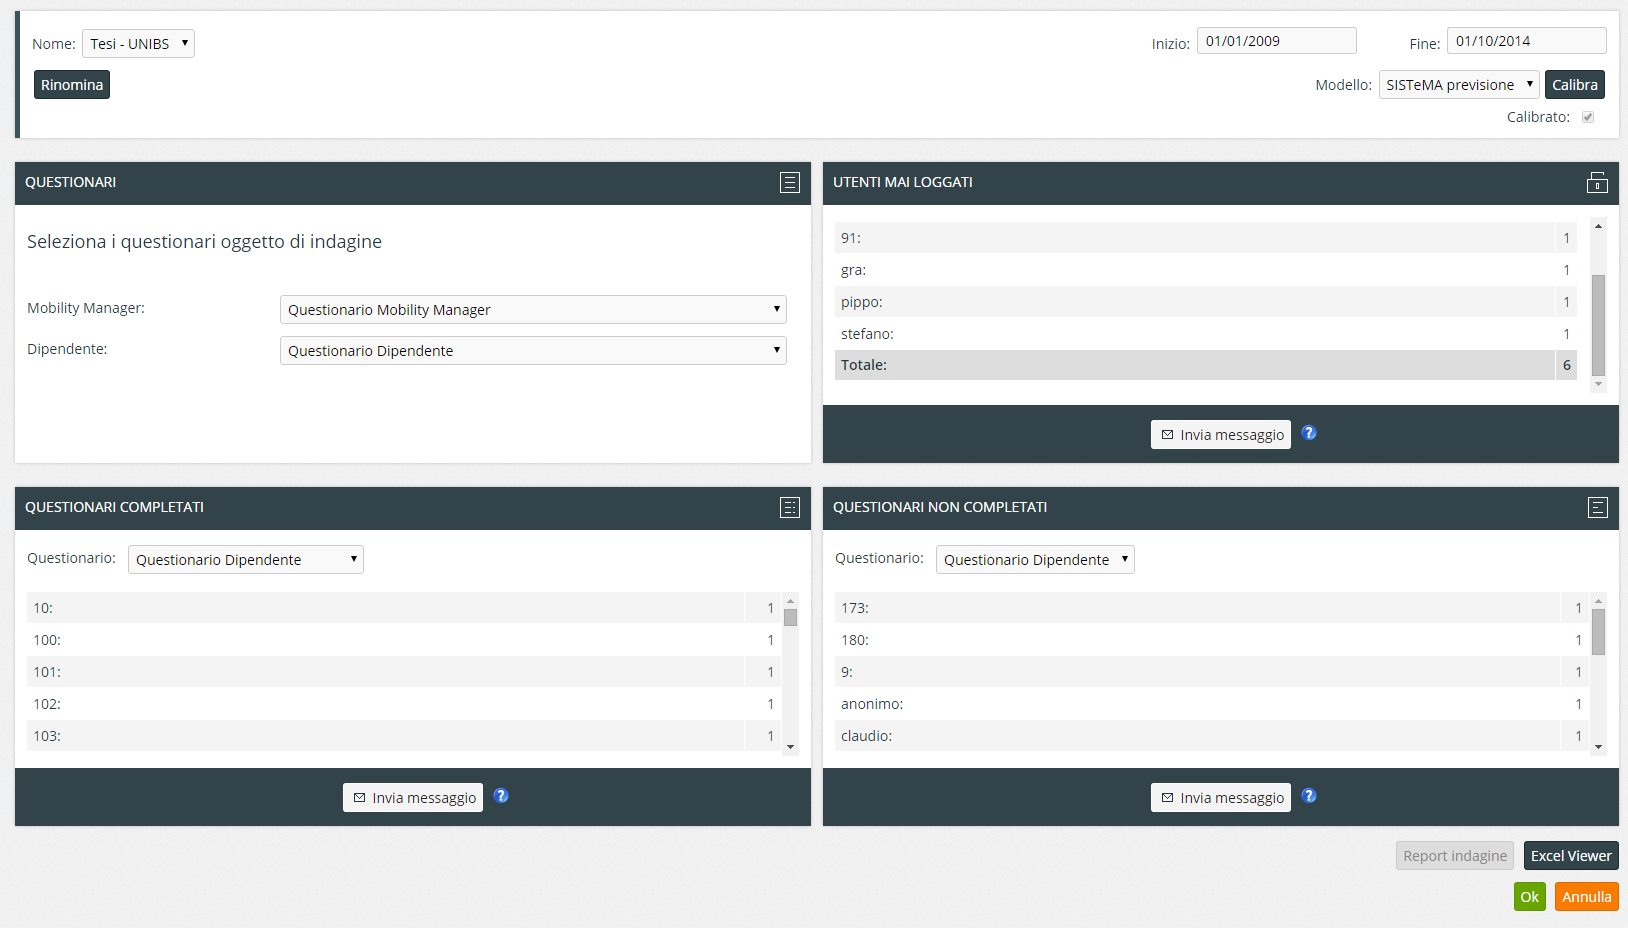
Task: Click the Questionari Non Completati panel header icon
Action: (1598, 507)
